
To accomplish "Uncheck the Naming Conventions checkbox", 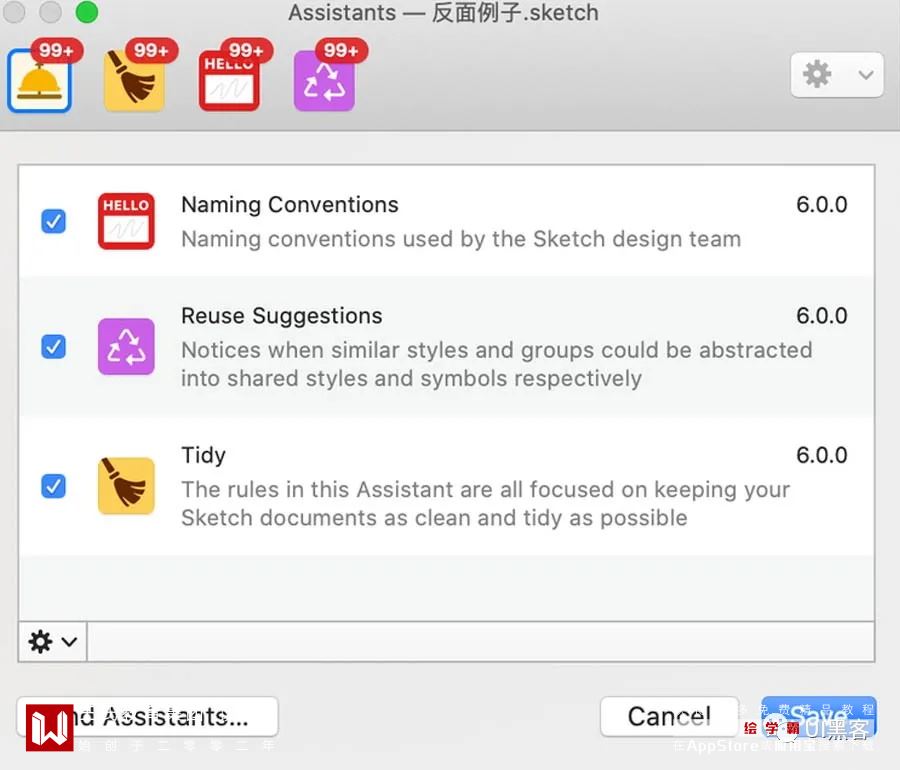I will tap(53, 221).
